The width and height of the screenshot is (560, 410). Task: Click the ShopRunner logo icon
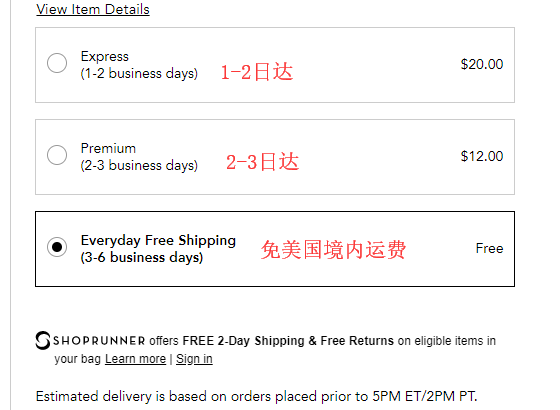click(43, 340)
